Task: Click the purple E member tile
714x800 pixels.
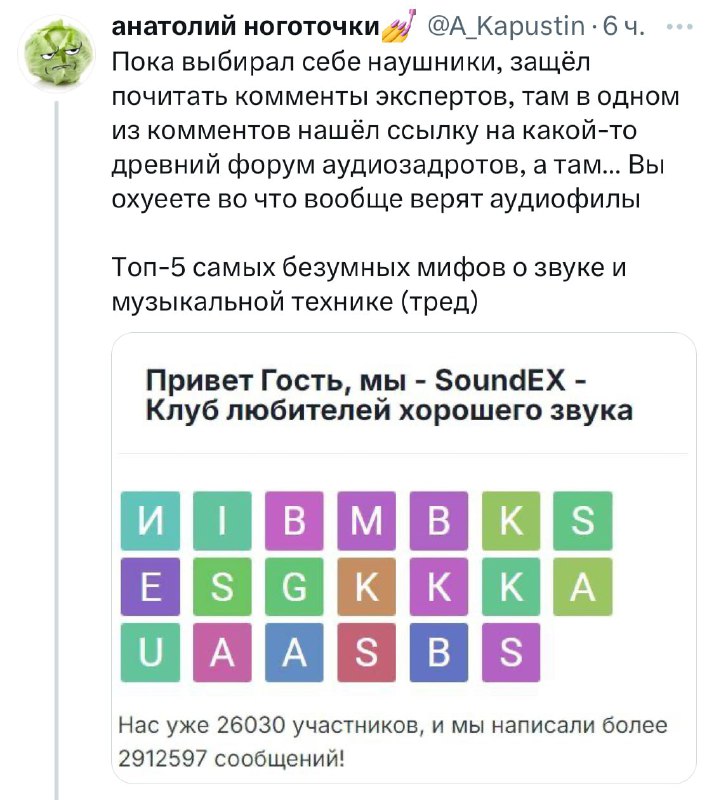Action: pos(149,586)
